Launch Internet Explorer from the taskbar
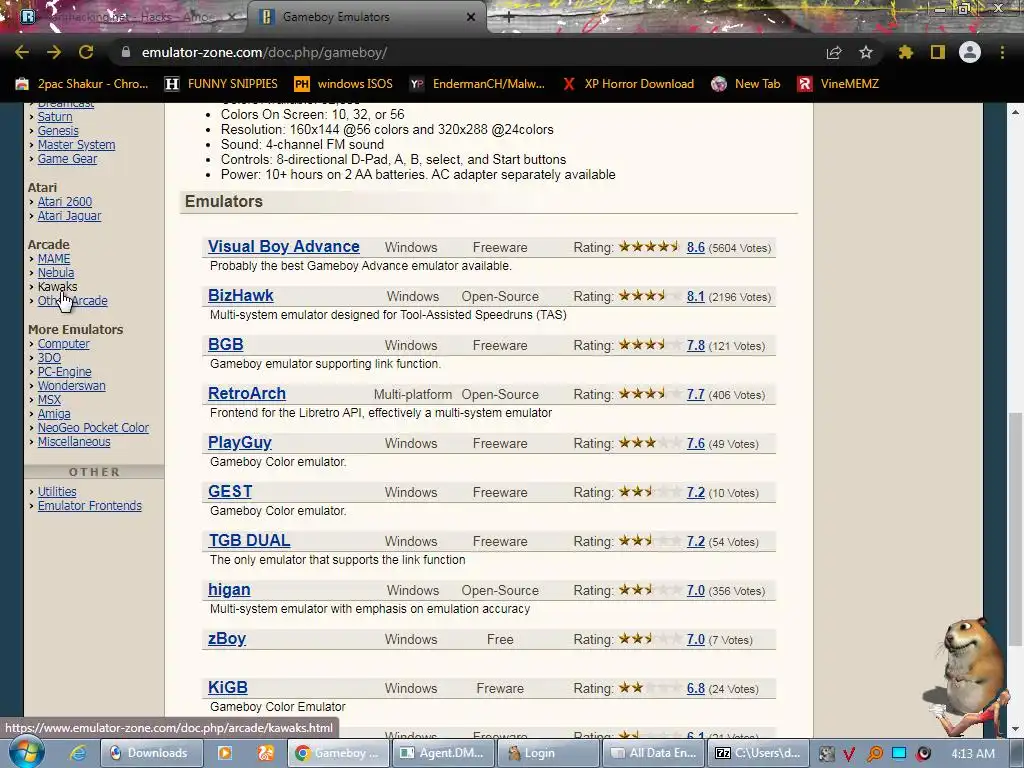1024x768 pixels. coord(78,753)
